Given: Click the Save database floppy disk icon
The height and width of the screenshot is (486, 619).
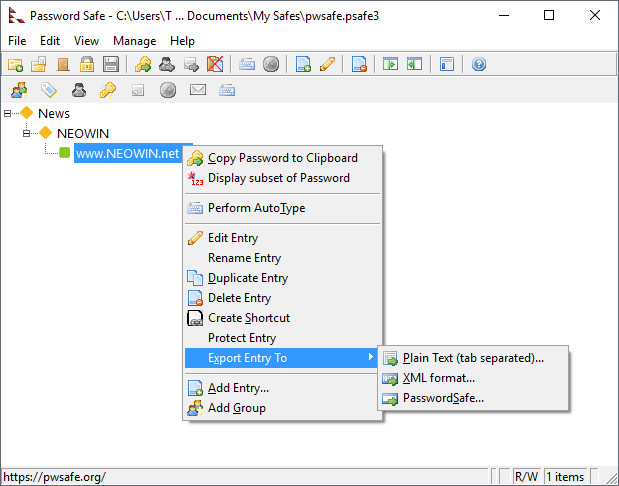Looking at the screenshot, I should [111, 65].
